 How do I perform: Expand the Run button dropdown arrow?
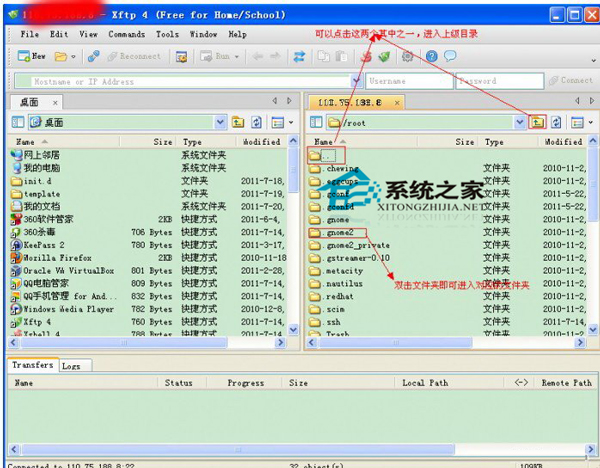tap(237, 57)
